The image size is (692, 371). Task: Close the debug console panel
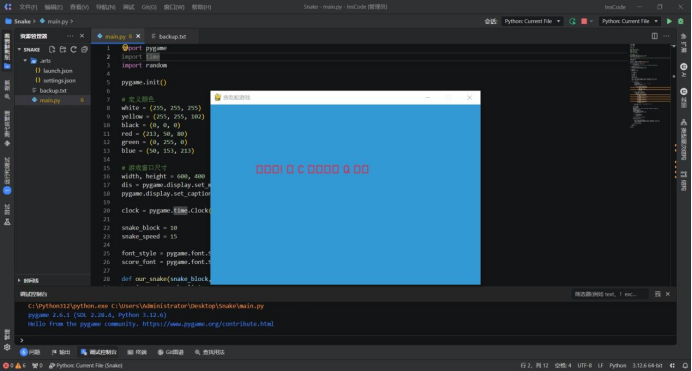pos(668,294)
